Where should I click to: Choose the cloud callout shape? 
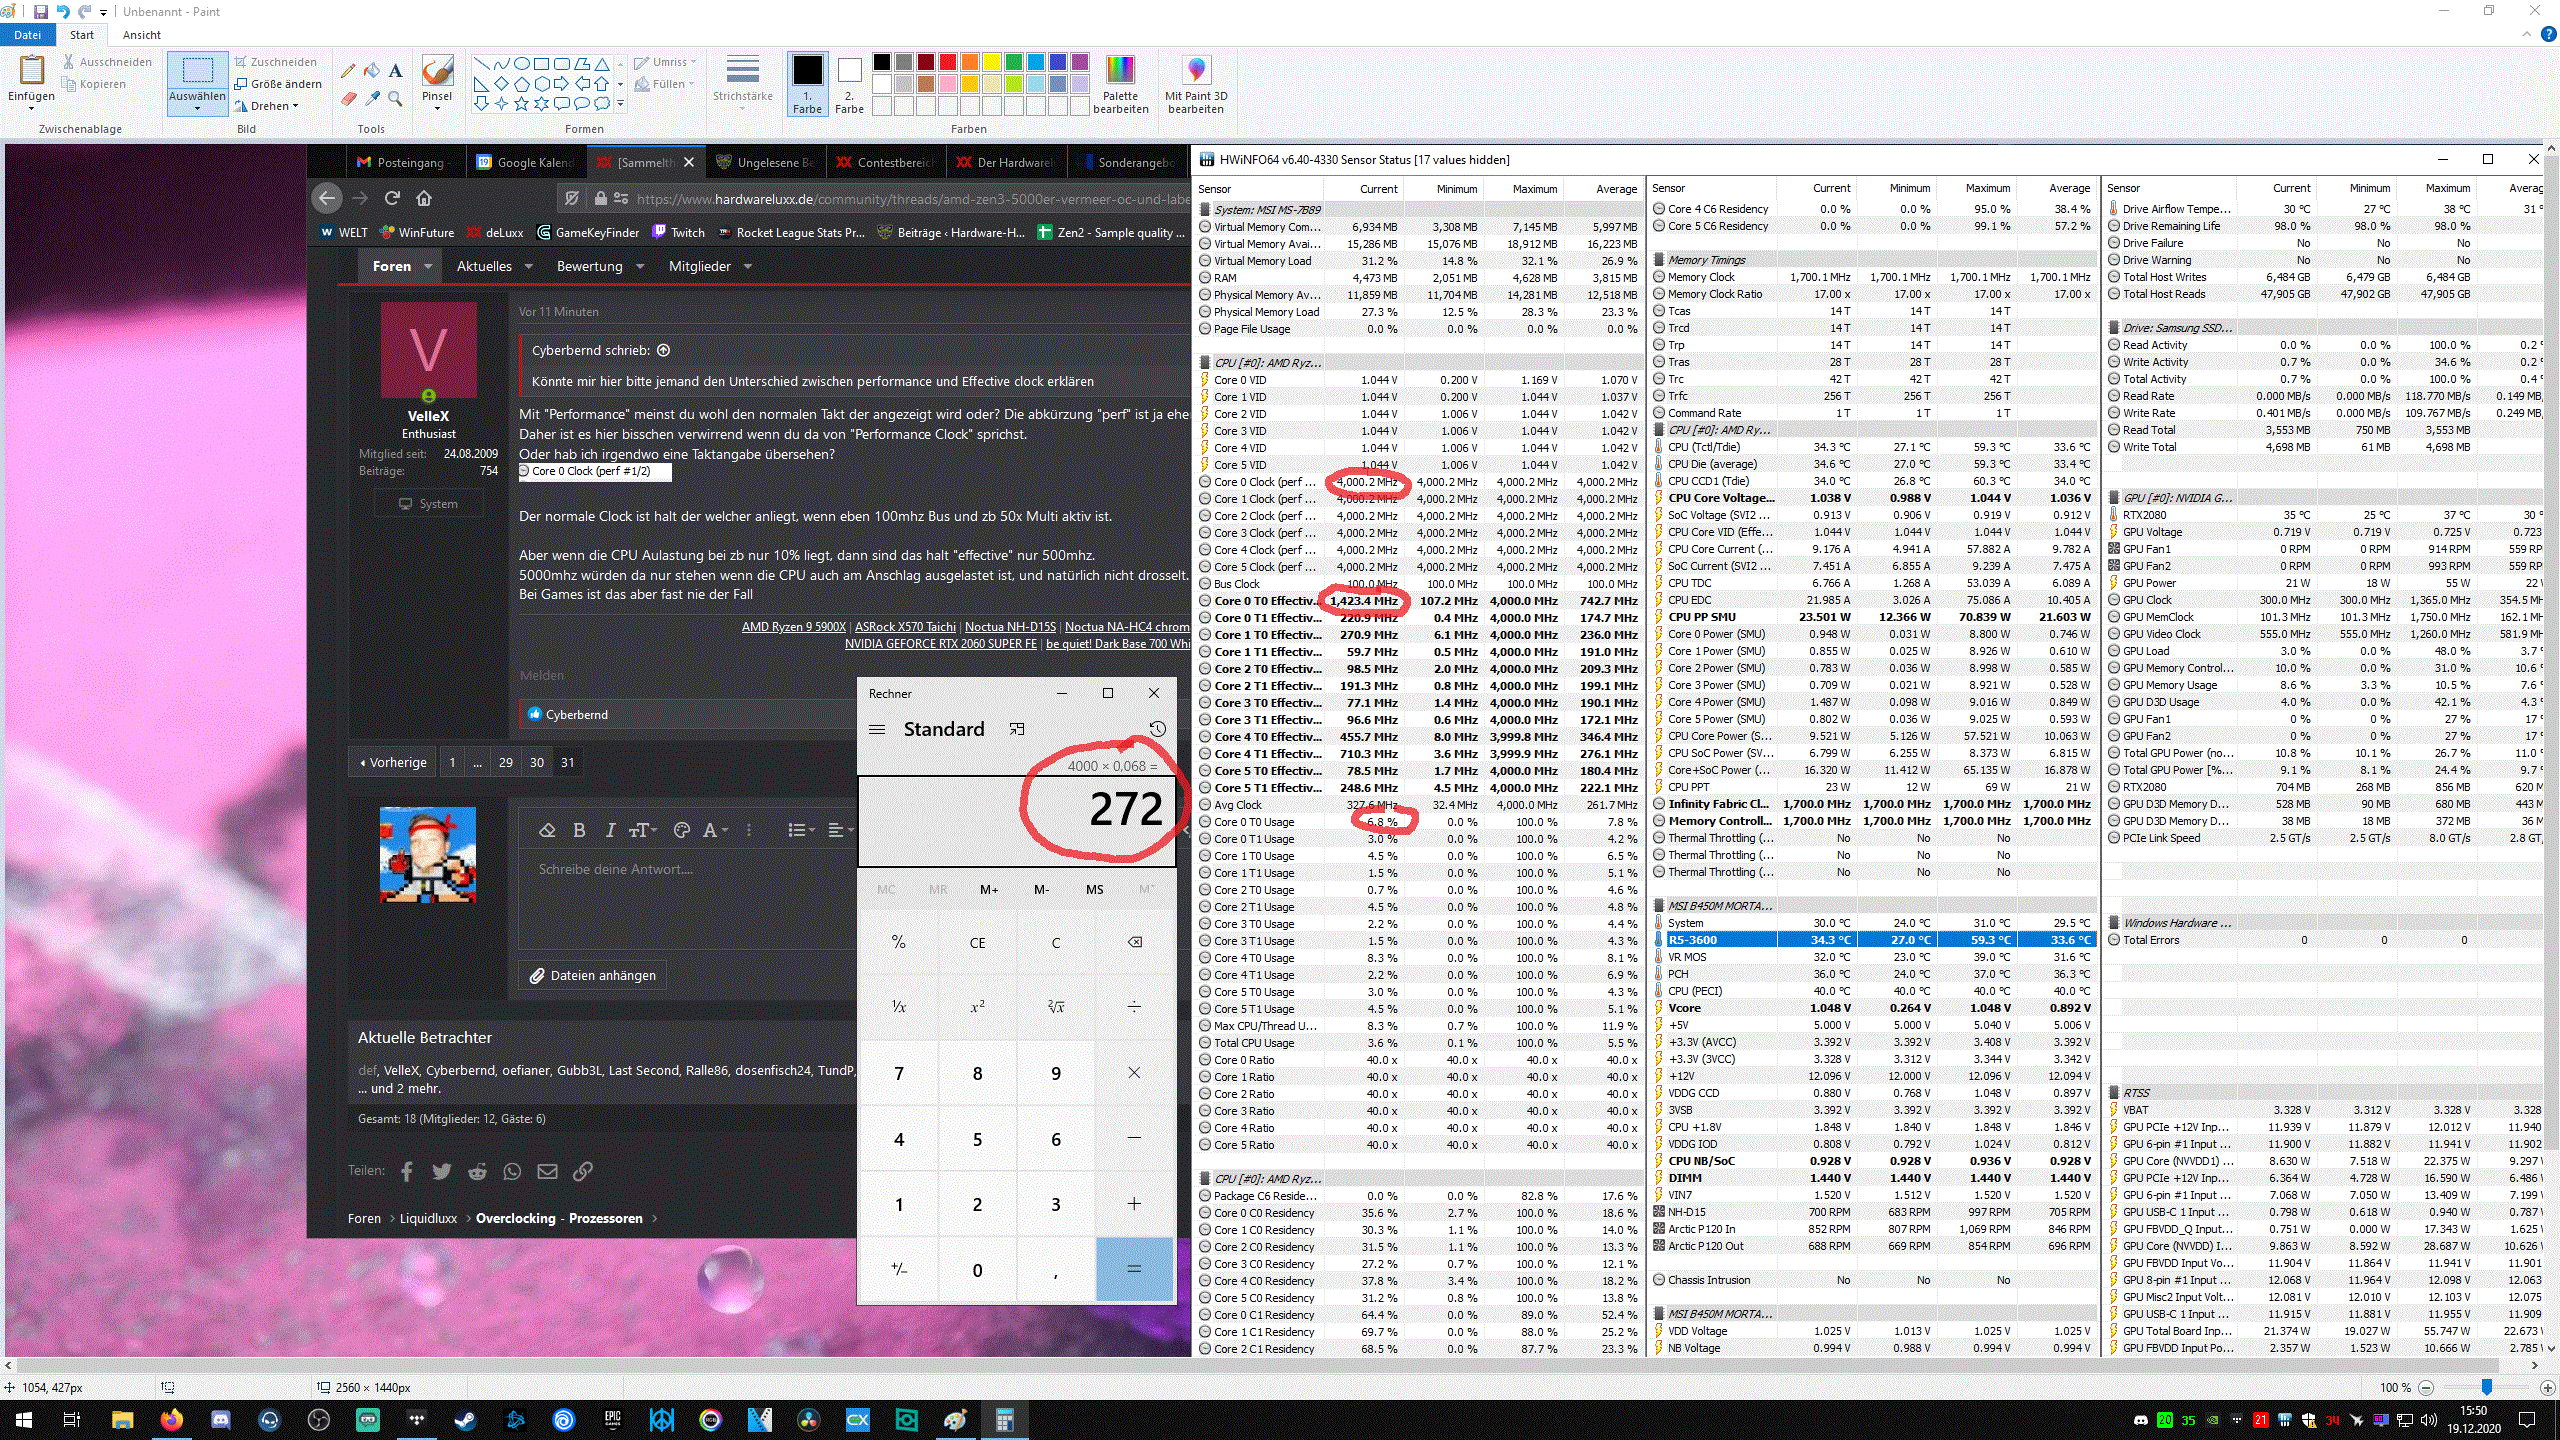[x=601, y=103]
